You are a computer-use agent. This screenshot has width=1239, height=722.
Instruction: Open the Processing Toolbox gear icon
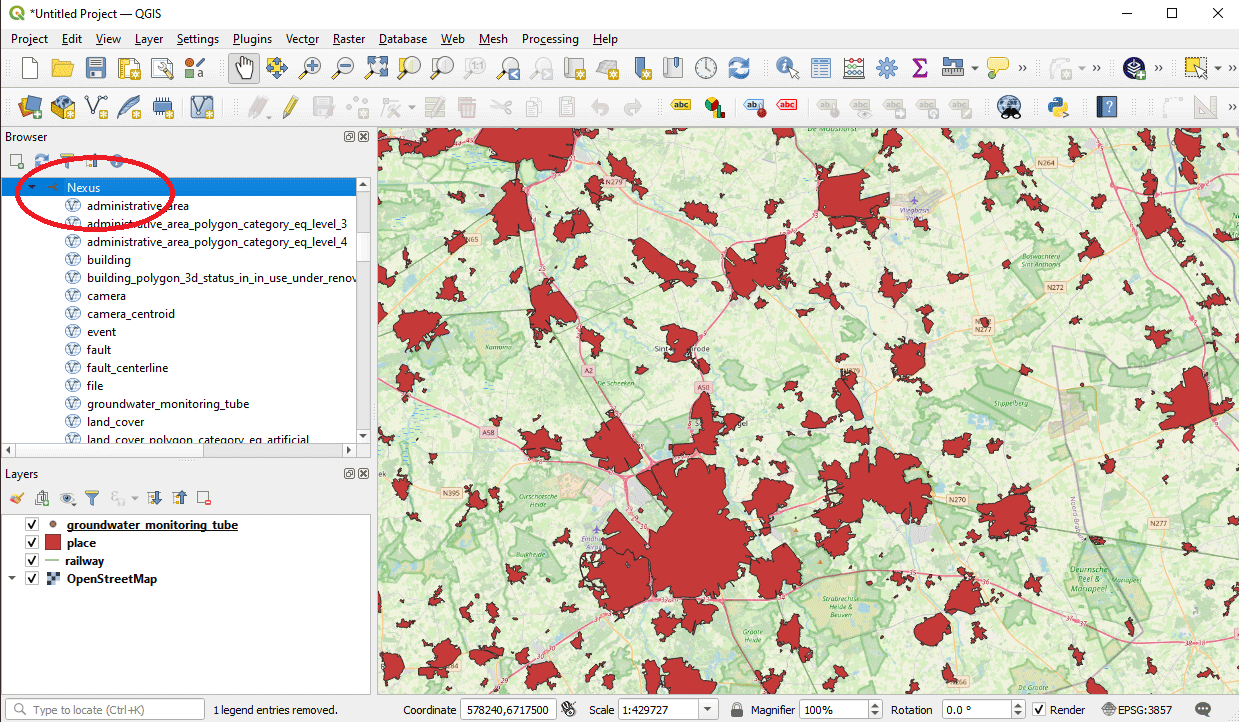coord(887,68)
